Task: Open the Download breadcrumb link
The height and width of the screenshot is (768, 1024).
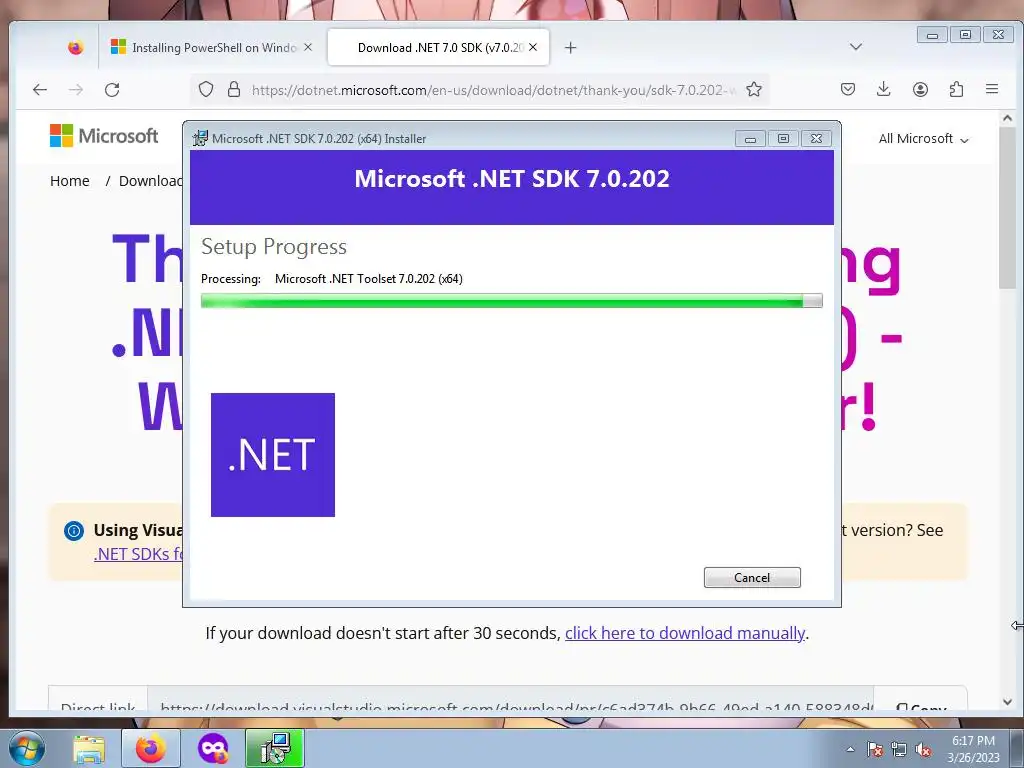Action: [x=150, y=181]
